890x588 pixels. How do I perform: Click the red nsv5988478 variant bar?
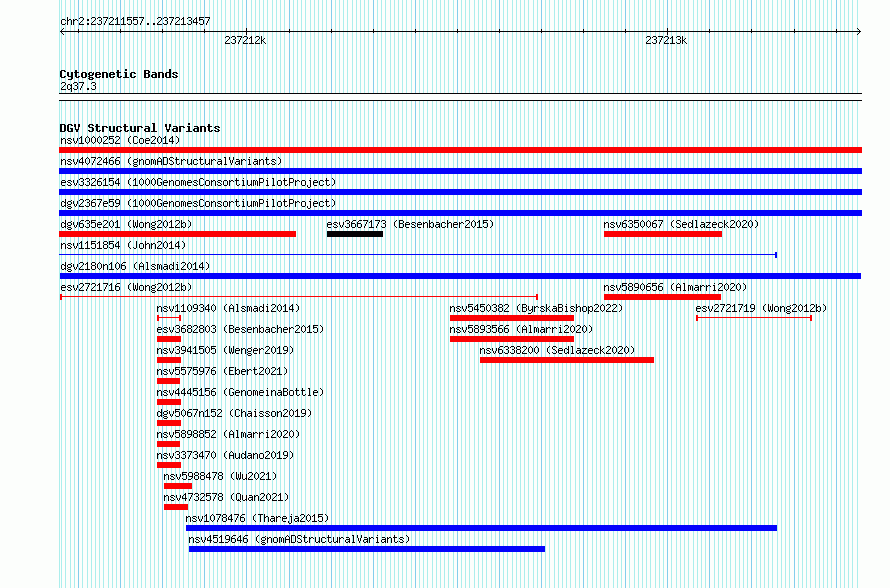[x=178, y=486]
